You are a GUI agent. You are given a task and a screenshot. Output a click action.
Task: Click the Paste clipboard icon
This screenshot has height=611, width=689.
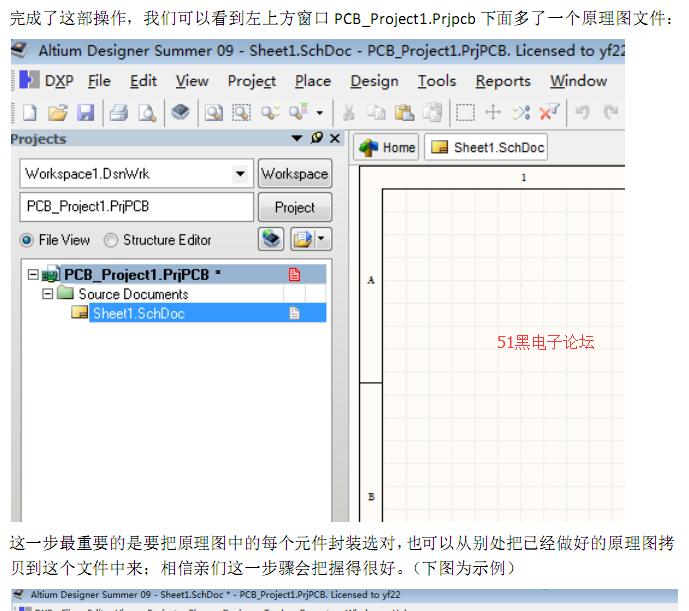point(404,113)
